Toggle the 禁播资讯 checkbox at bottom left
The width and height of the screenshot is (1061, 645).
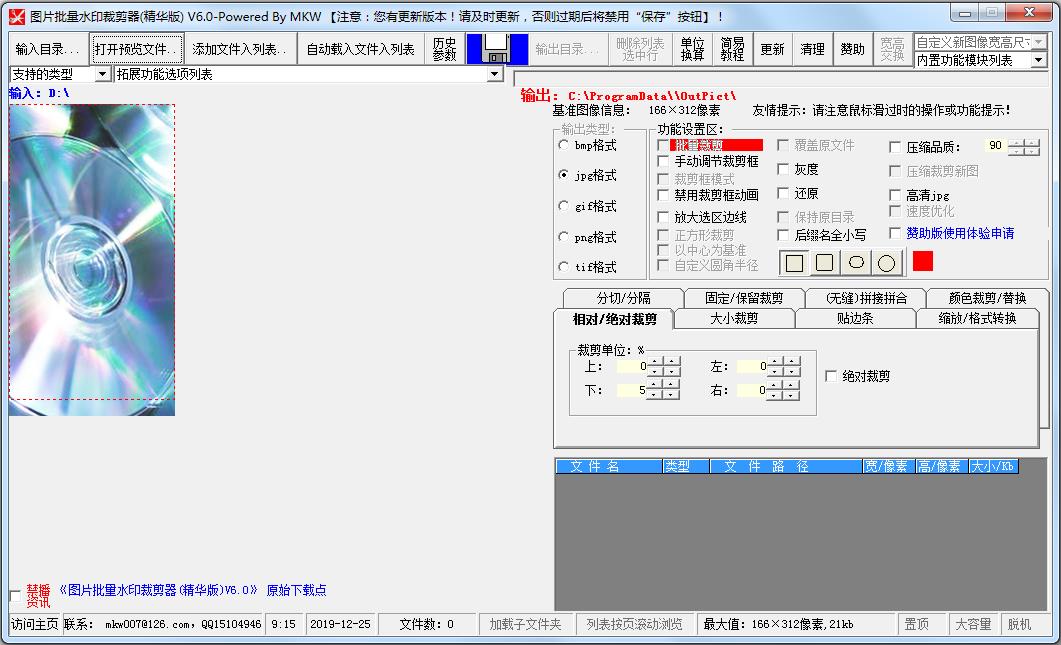(16, 596)
